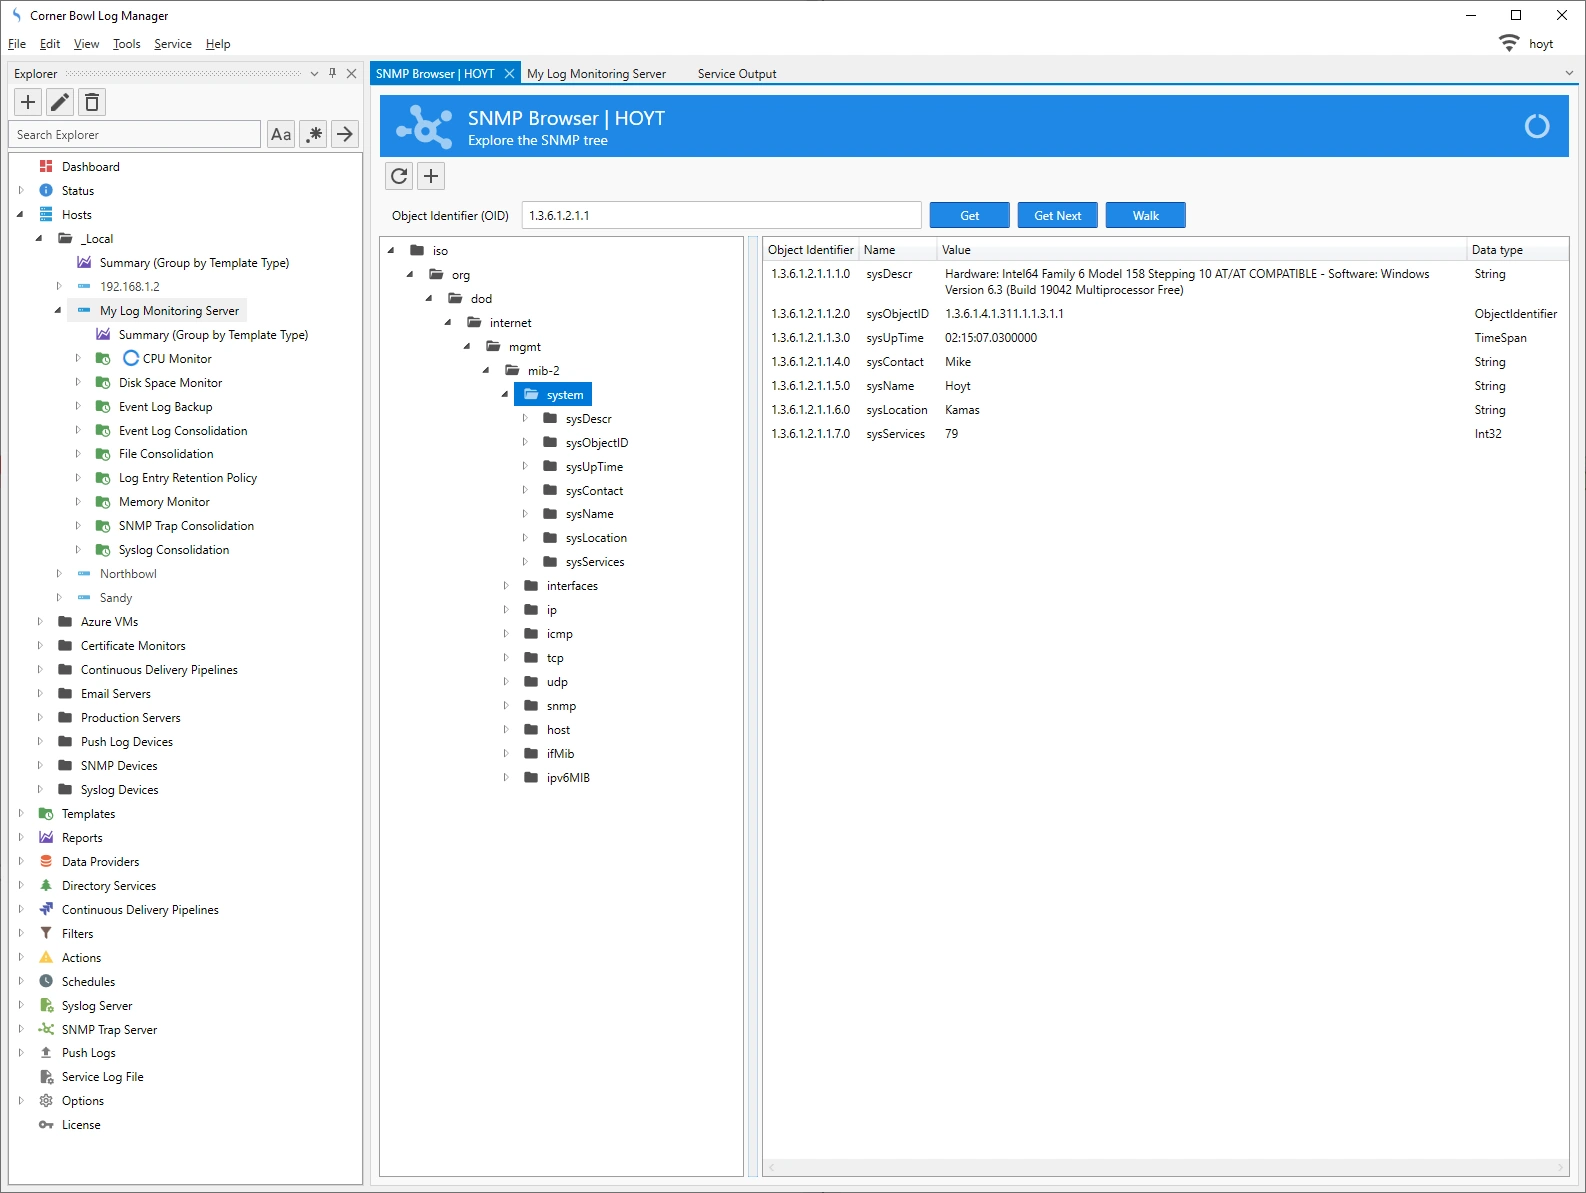1586x1193 pixels.
Task: Toggle match case (Aa) search option
Action: [281, 134]
